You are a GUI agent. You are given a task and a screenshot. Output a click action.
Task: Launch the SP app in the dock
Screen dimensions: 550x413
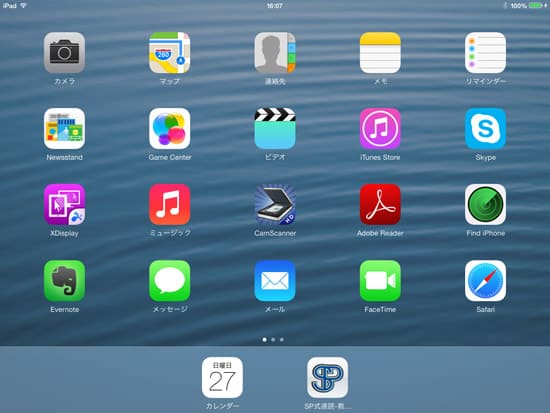327,378
